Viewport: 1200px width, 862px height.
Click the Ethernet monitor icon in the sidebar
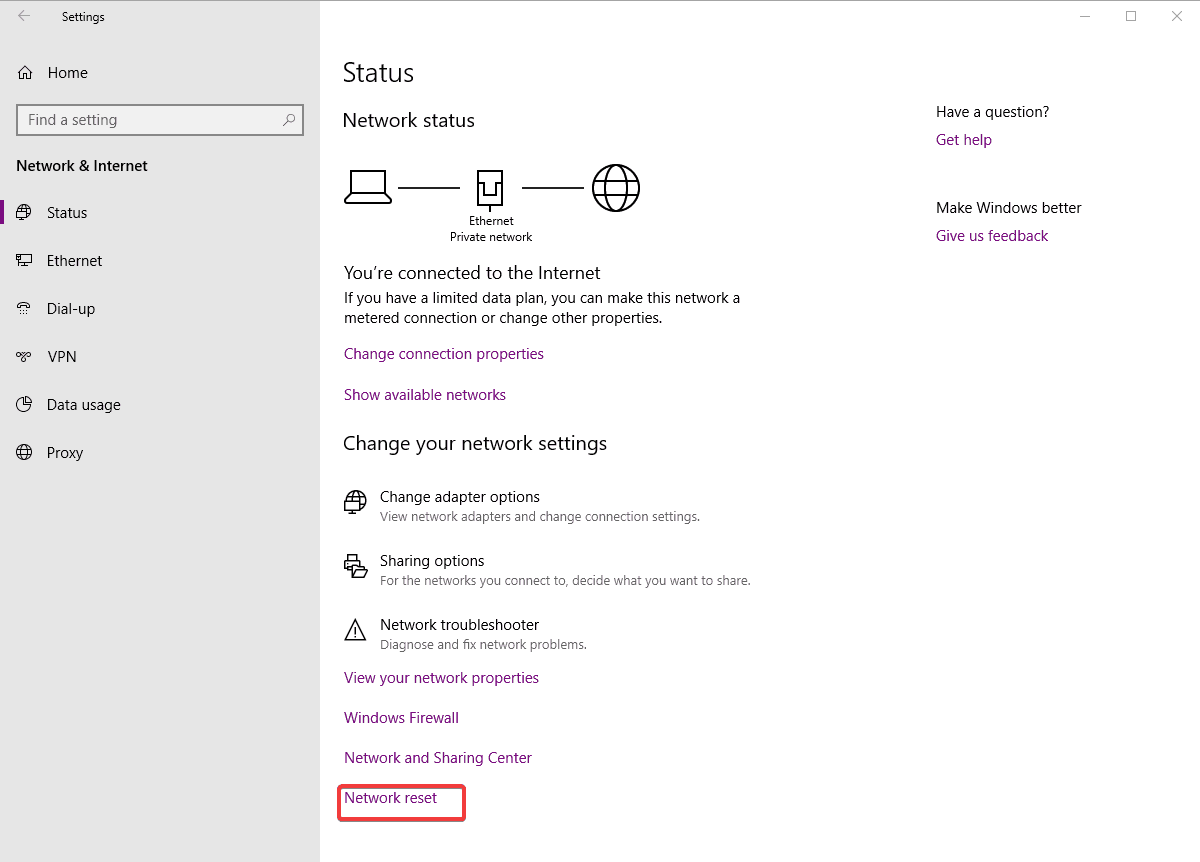[x=24, y=260]
